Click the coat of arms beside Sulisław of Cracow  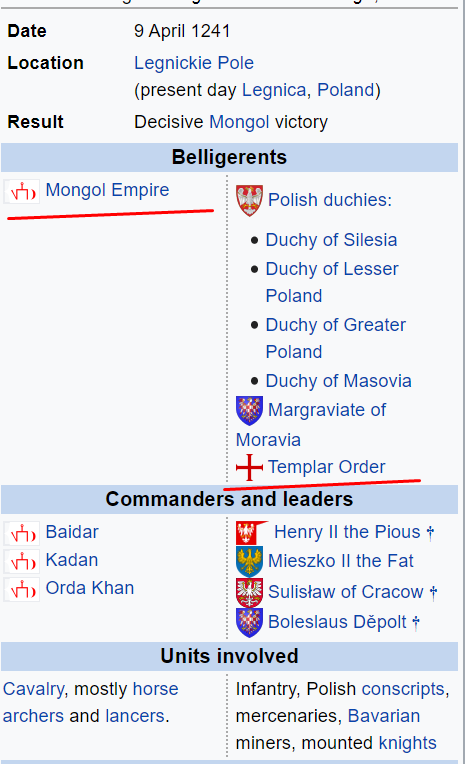click(x=249, y=592)
